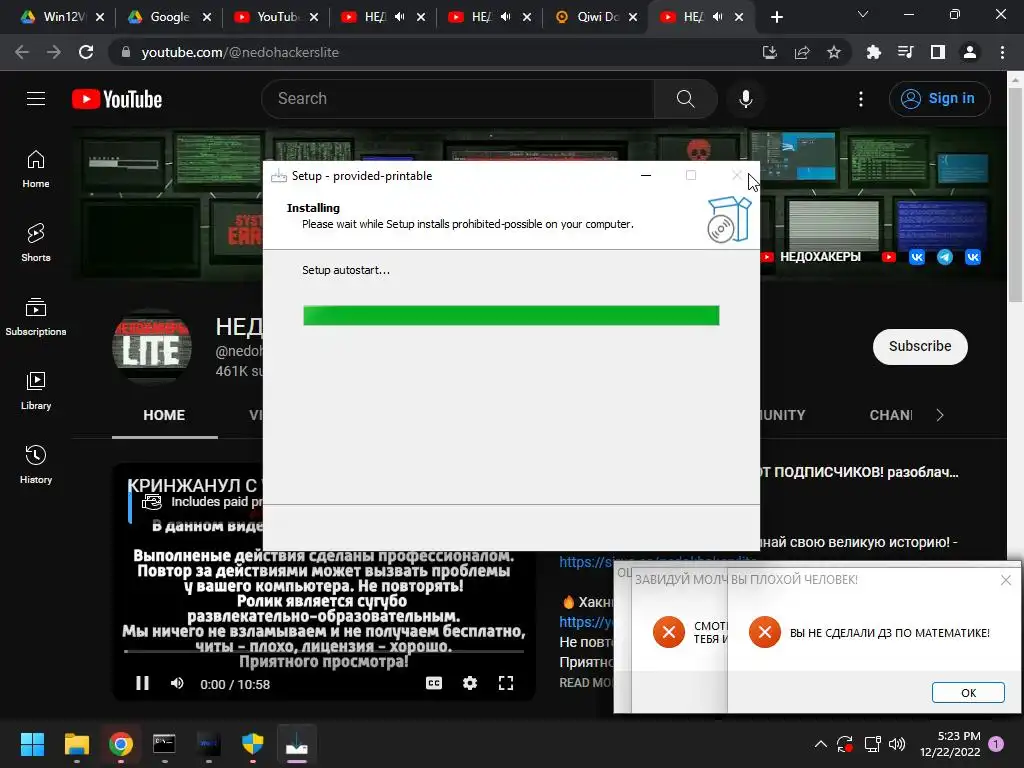The height and width of the screenshot is (768, 1024).
Task: Select the HOME channel tab
Action: pos(164,415)
